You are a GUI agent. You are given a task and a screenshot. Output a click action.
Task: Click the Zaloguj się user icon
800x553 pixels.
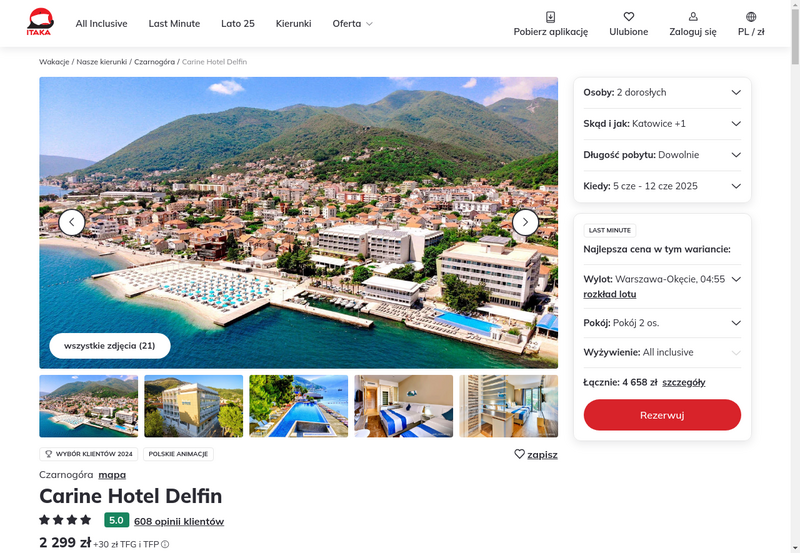point(693,17)
